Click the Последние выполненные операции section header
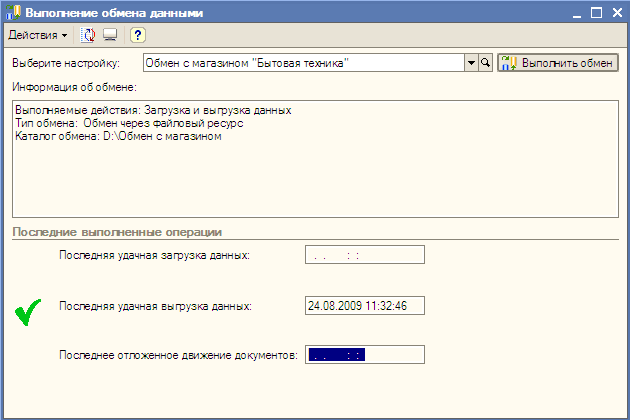This screenshot has height=420, width=630. (x=116, y=232)
